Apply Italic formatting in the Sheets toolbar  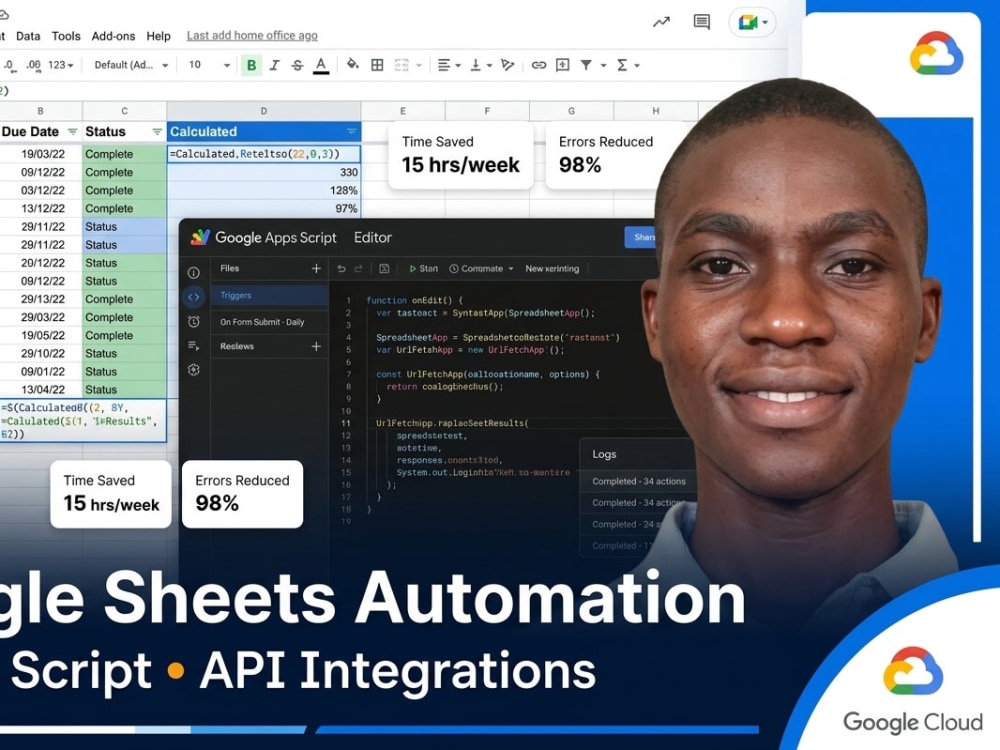[x=274, y=65]
